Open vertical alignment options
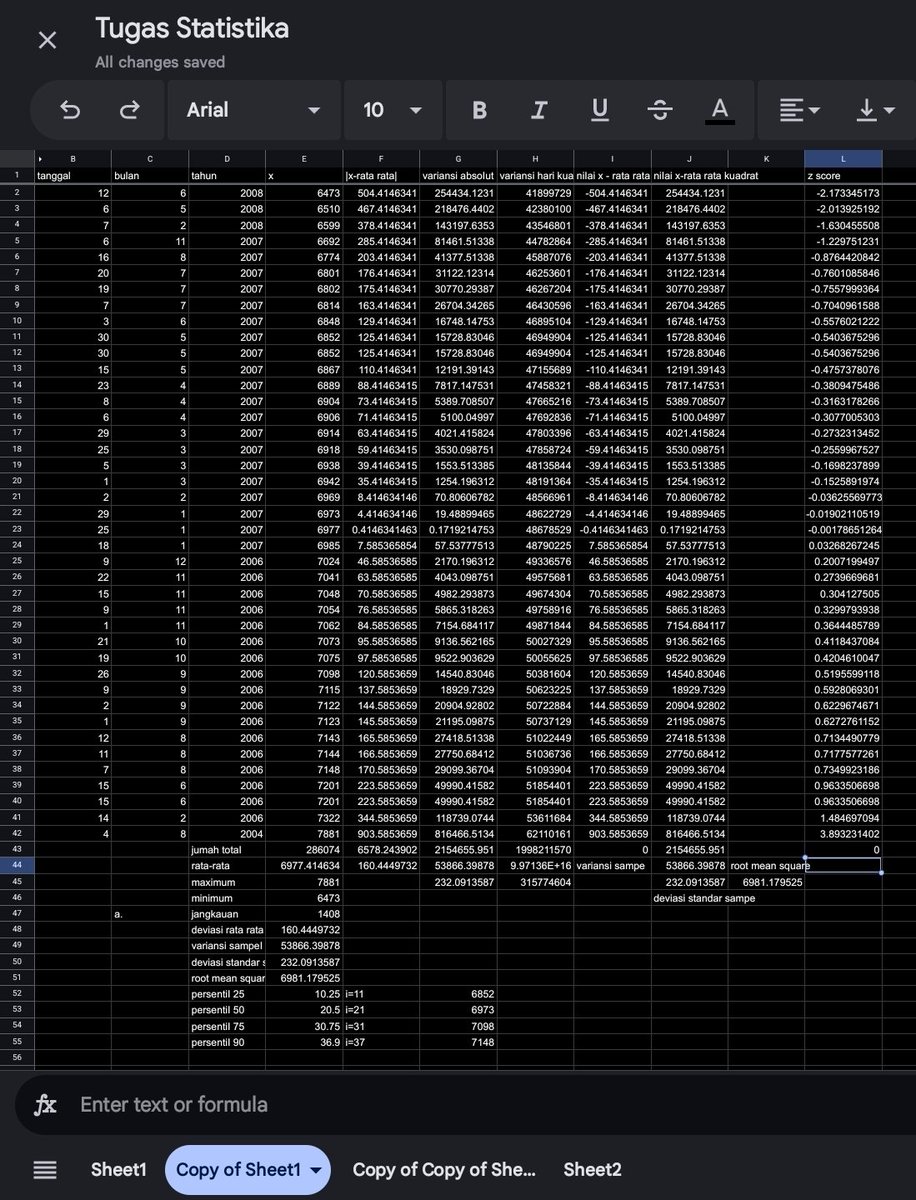Screen dimensions: 916x1200 pyautogui.click(x=874, y=110)
